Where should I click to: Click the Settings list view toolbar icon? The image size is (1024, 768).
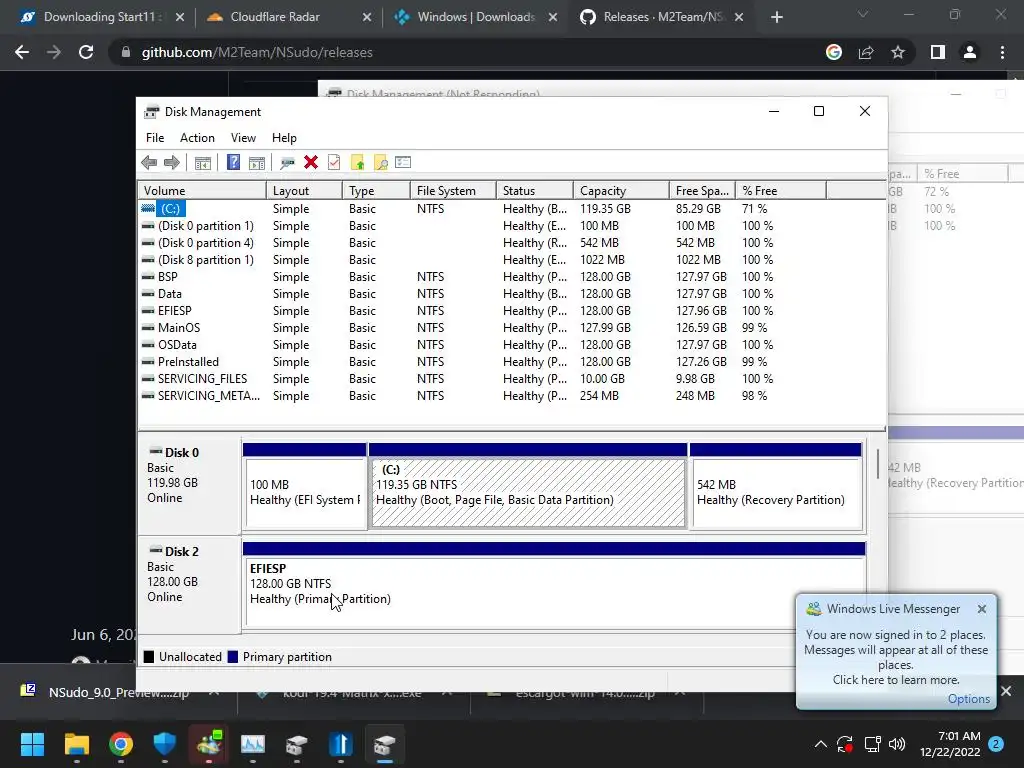tap(403, 162)
